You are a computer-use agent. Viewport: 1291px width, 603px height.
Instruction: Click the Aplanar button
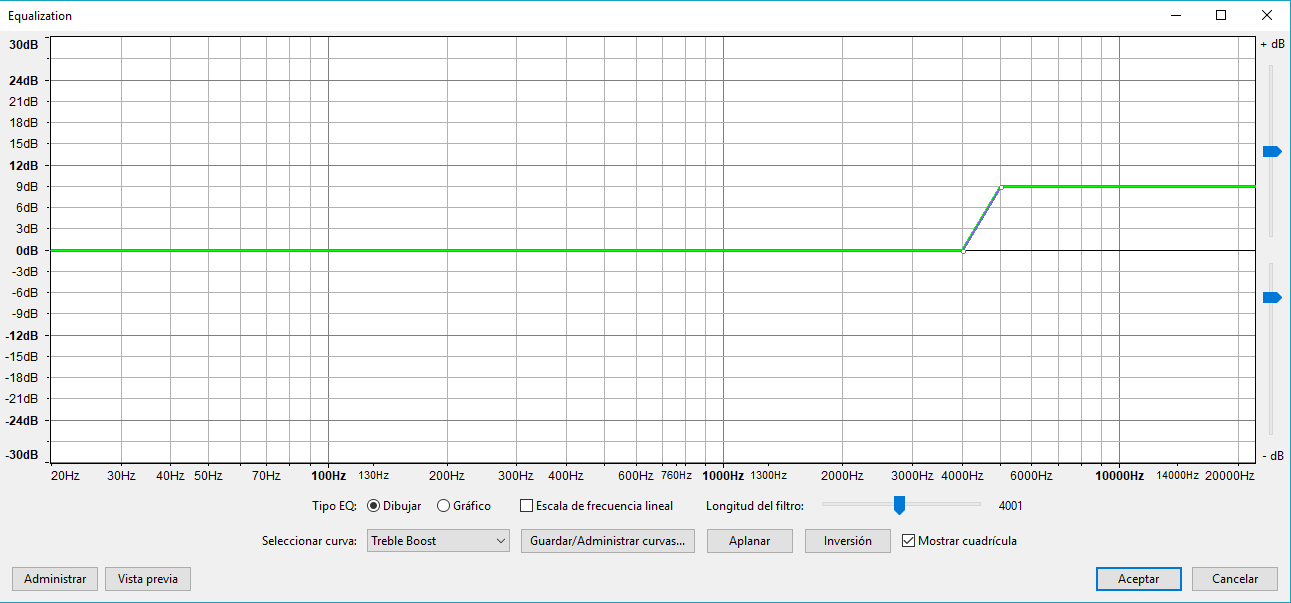(749, 541)
